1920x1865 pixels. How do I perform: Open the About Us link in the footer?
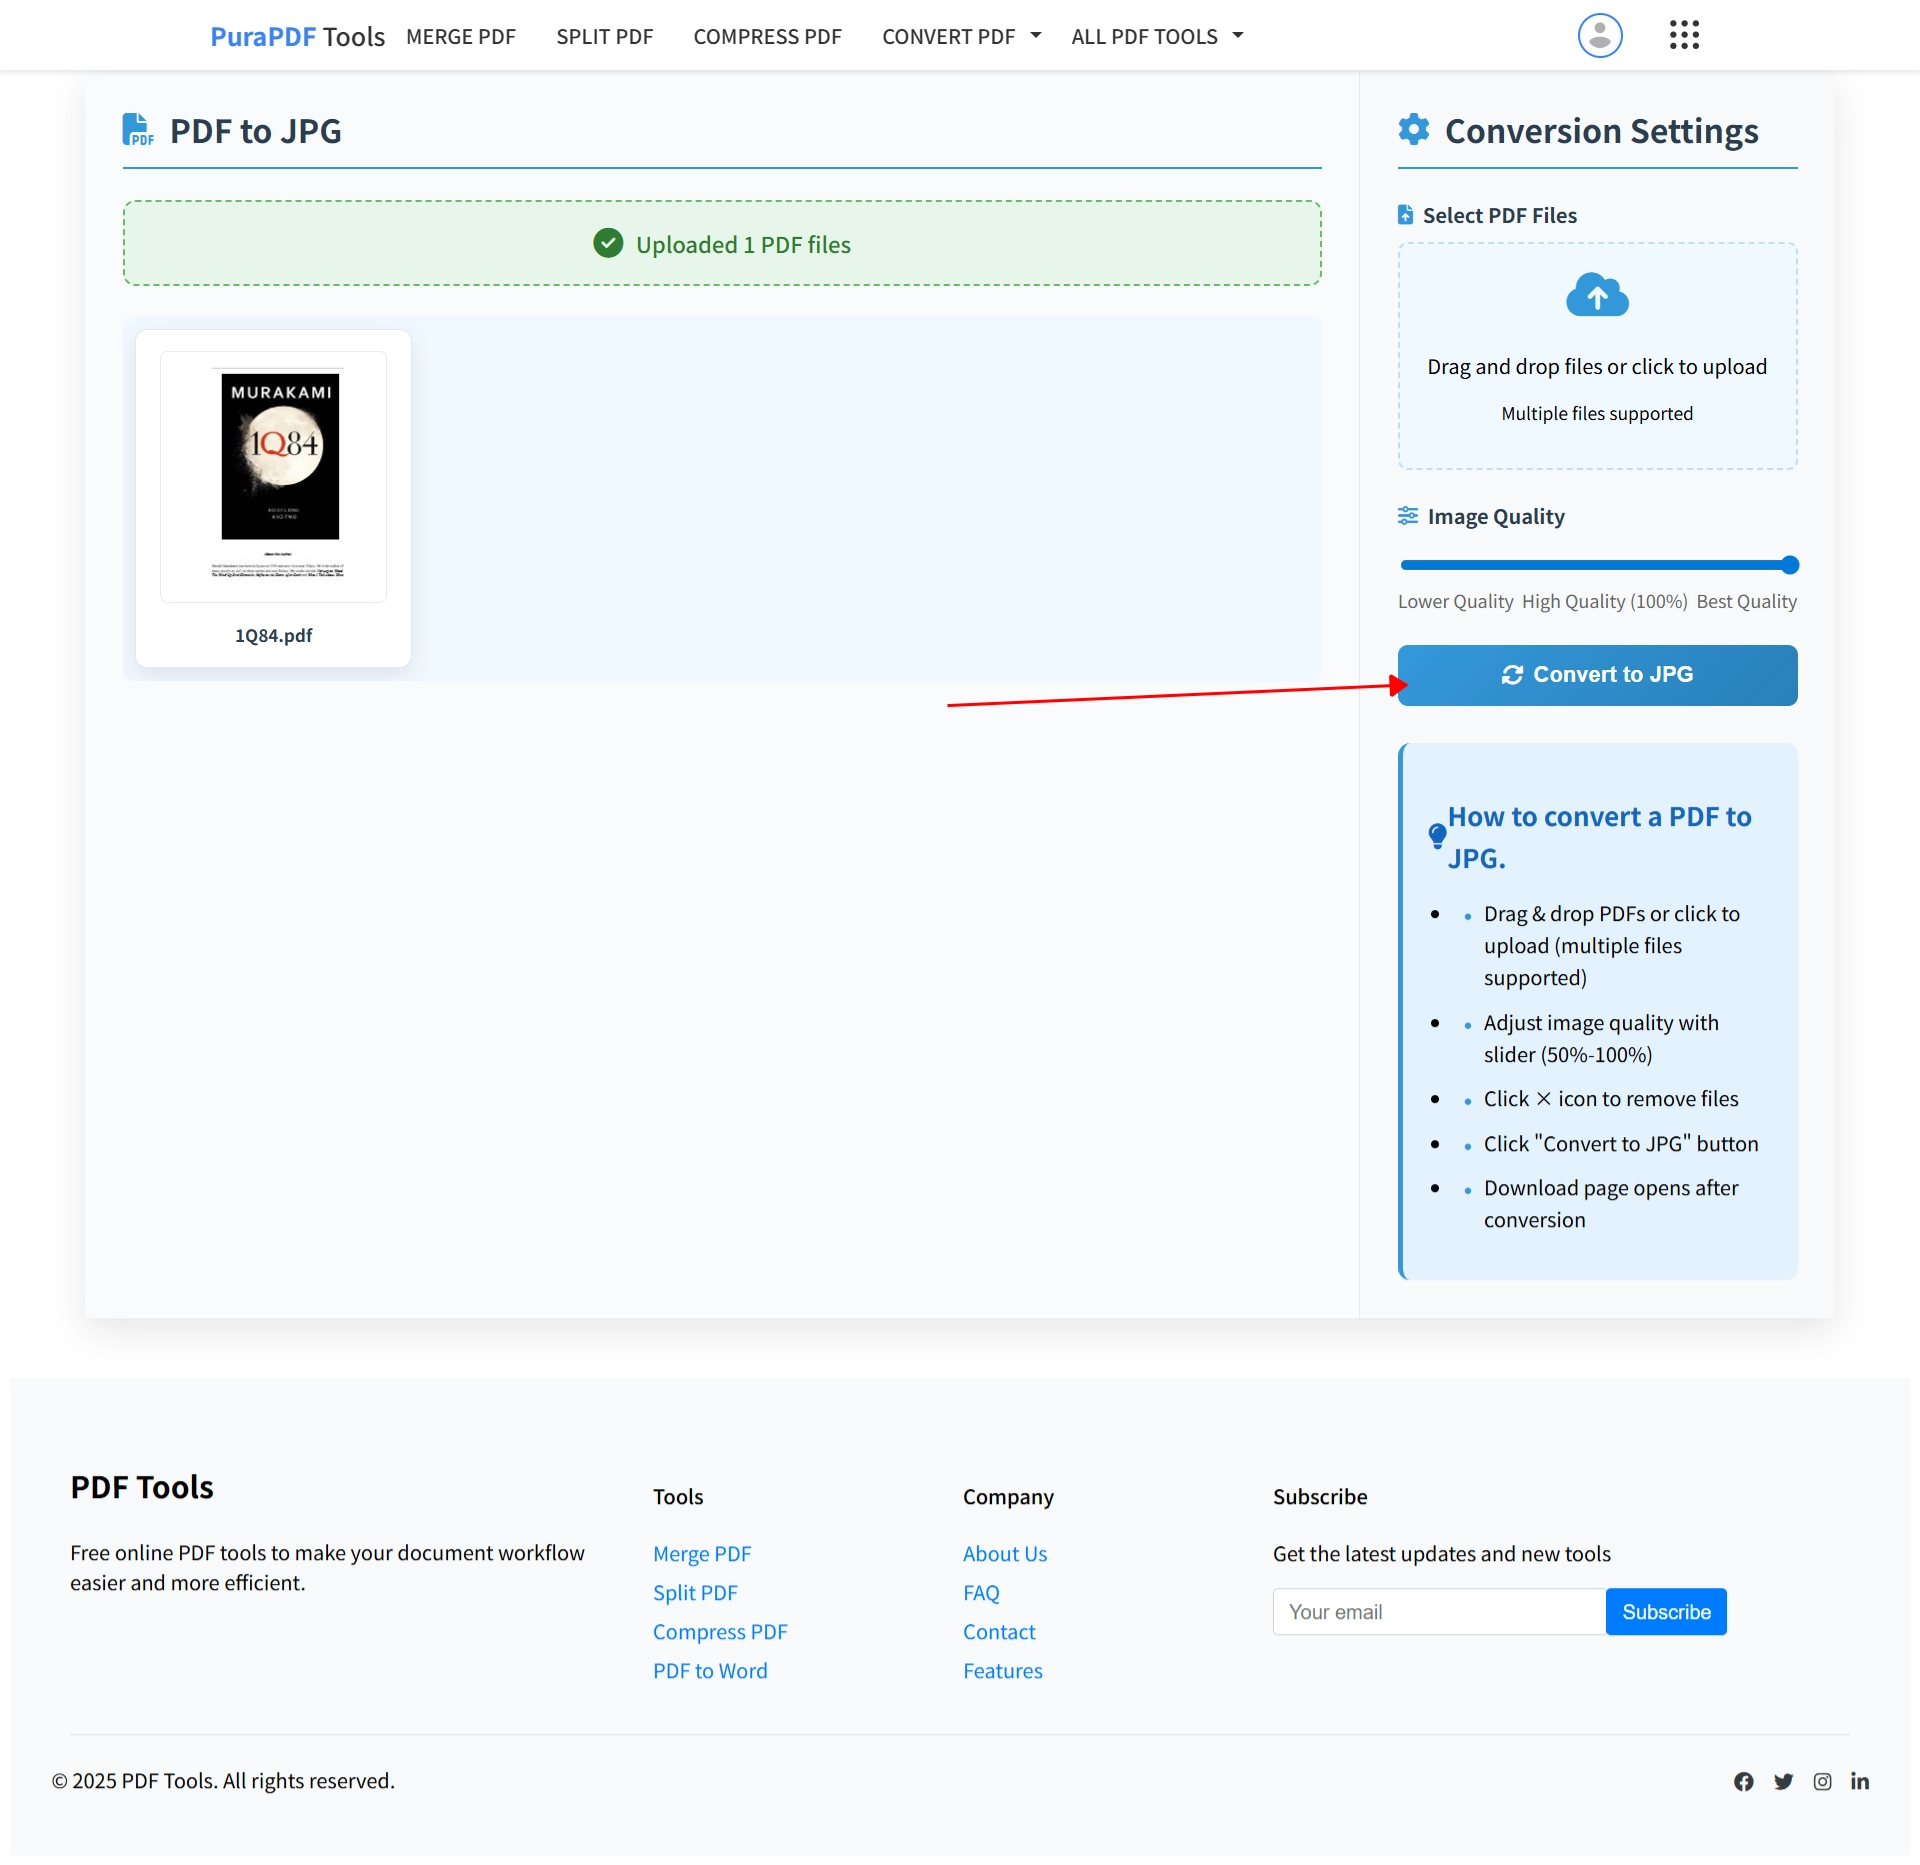(x=1004, y=1553)
